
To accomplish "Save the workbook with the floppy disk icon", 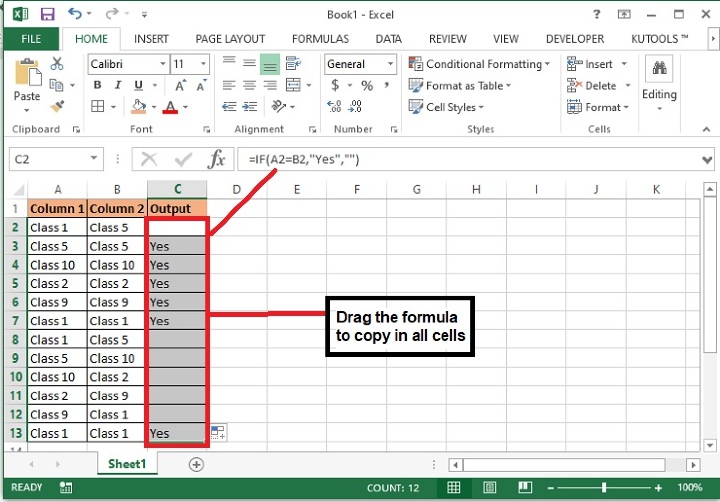I will click(47, 14).
